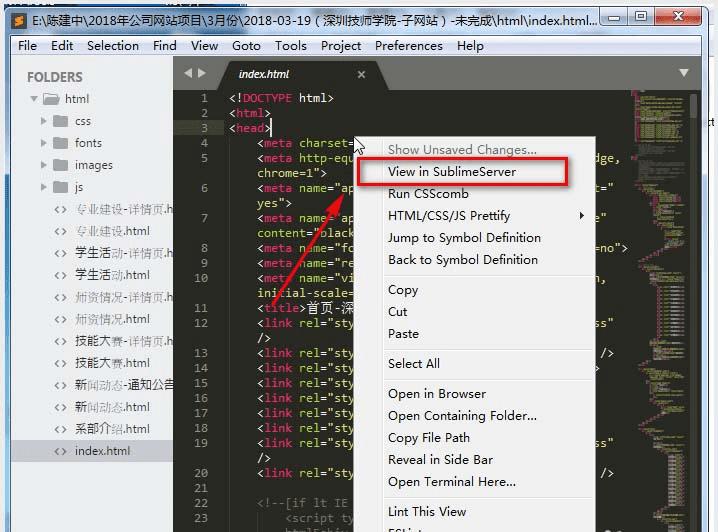Click file icon beside 师资情况.html
Viewport: 718px width, 532px height.
point(60,319)
